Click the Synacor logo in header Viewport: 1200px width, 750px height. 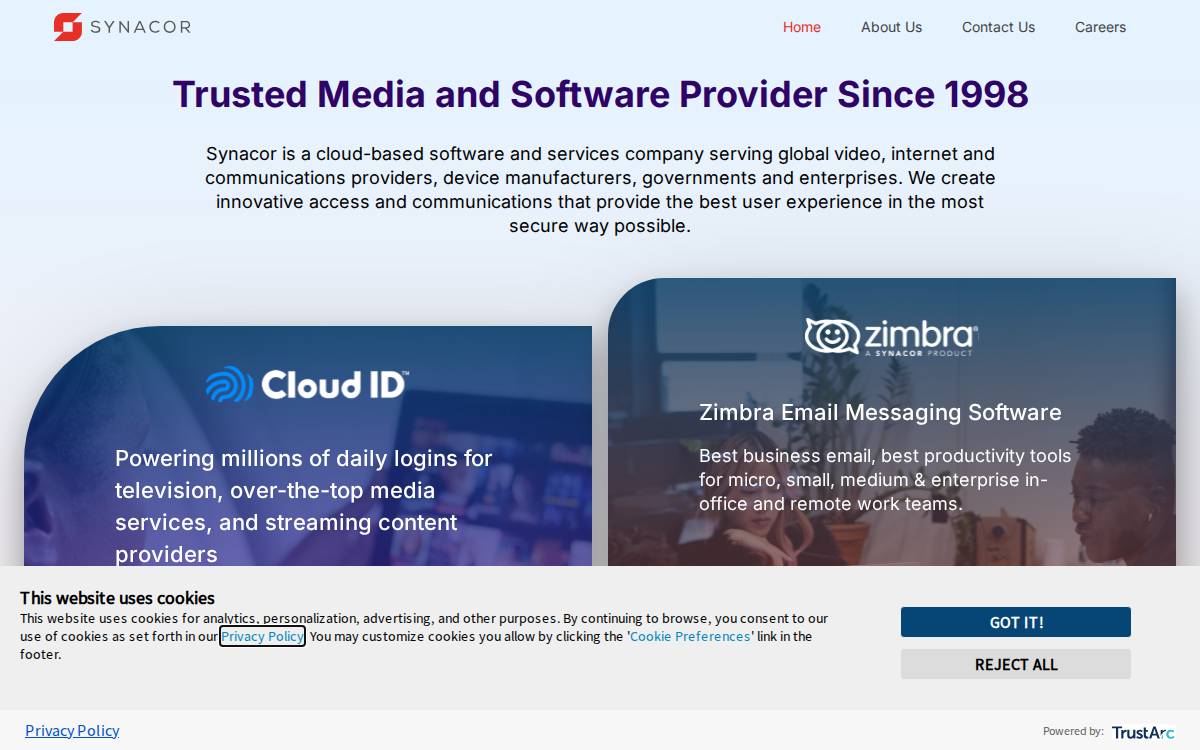pyautogui.click(x=122, y=27)
